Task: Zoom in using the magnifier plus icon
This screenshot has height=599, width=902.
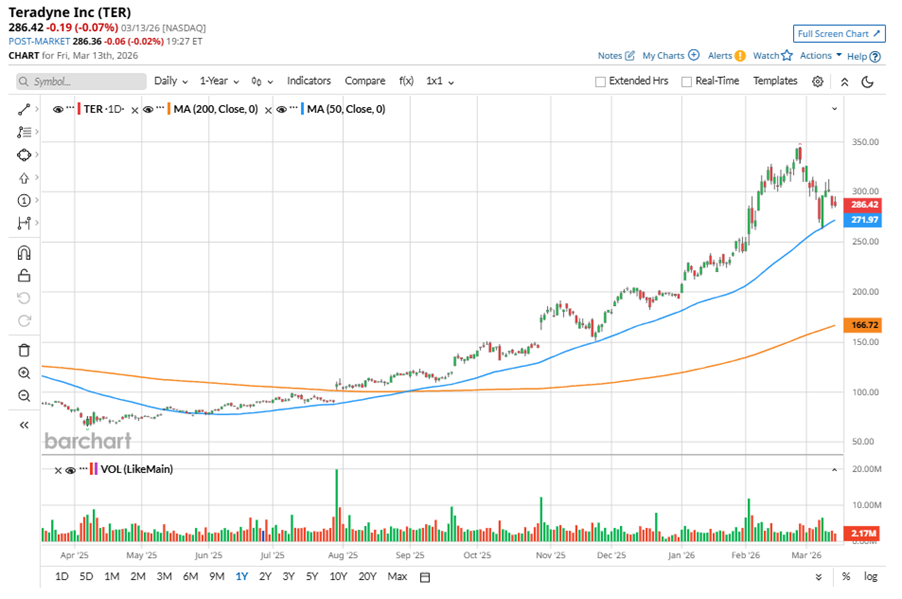Action: tap(24, 373)
